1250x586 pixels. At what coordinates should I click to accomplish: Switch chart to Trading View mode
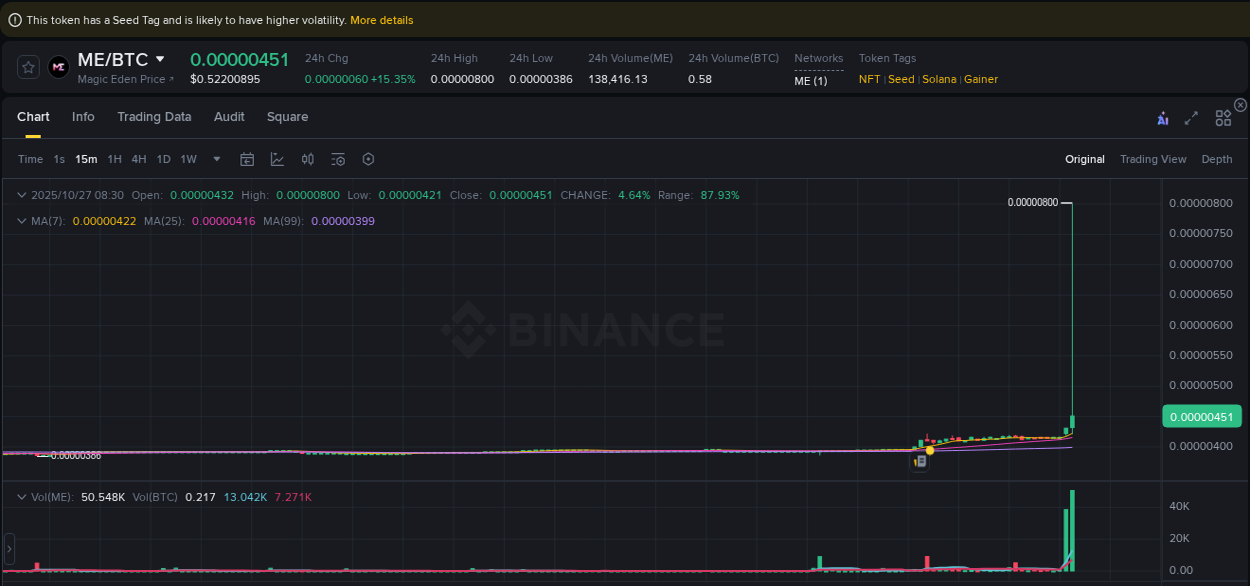(1153, 158)
